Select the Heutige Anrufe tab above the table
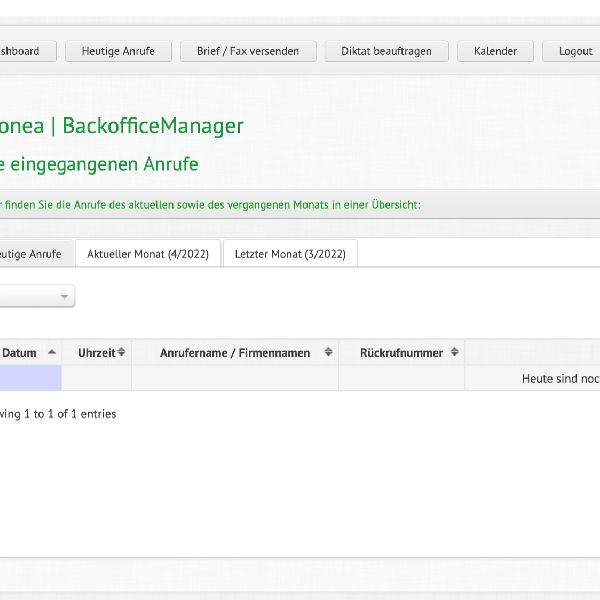This screenshot has height=600, width=600. (32, 254)
